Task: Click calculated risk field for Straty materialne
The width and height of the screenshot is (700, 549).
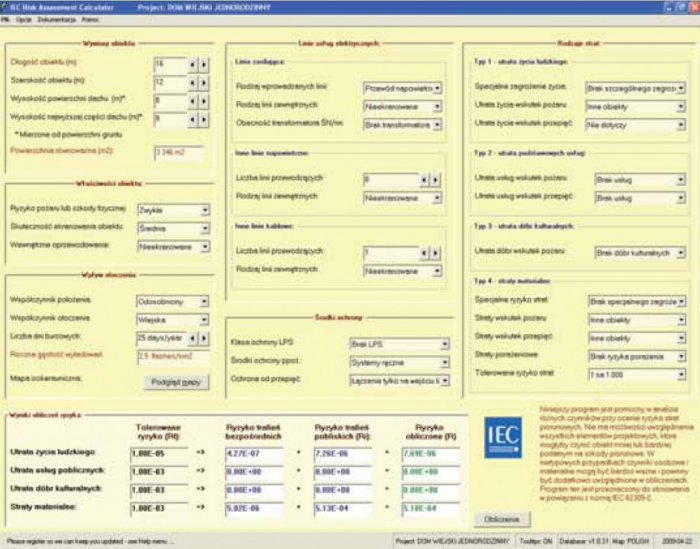Action: [x=431, y=509]
